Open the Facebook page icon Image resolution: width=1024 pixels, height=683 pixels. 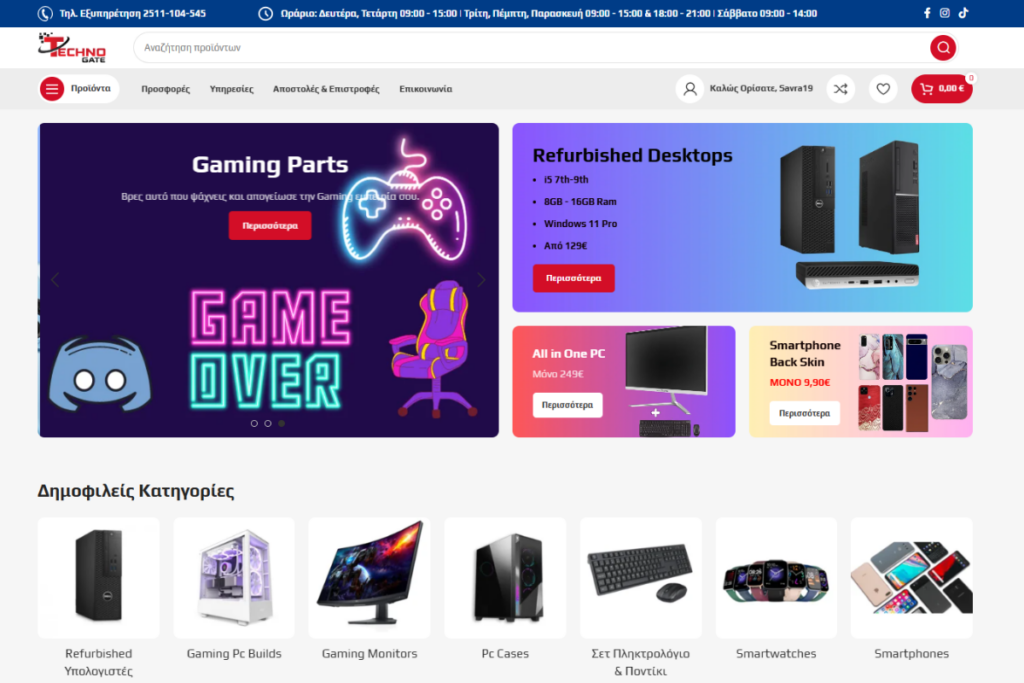click(x=927, y=13)
